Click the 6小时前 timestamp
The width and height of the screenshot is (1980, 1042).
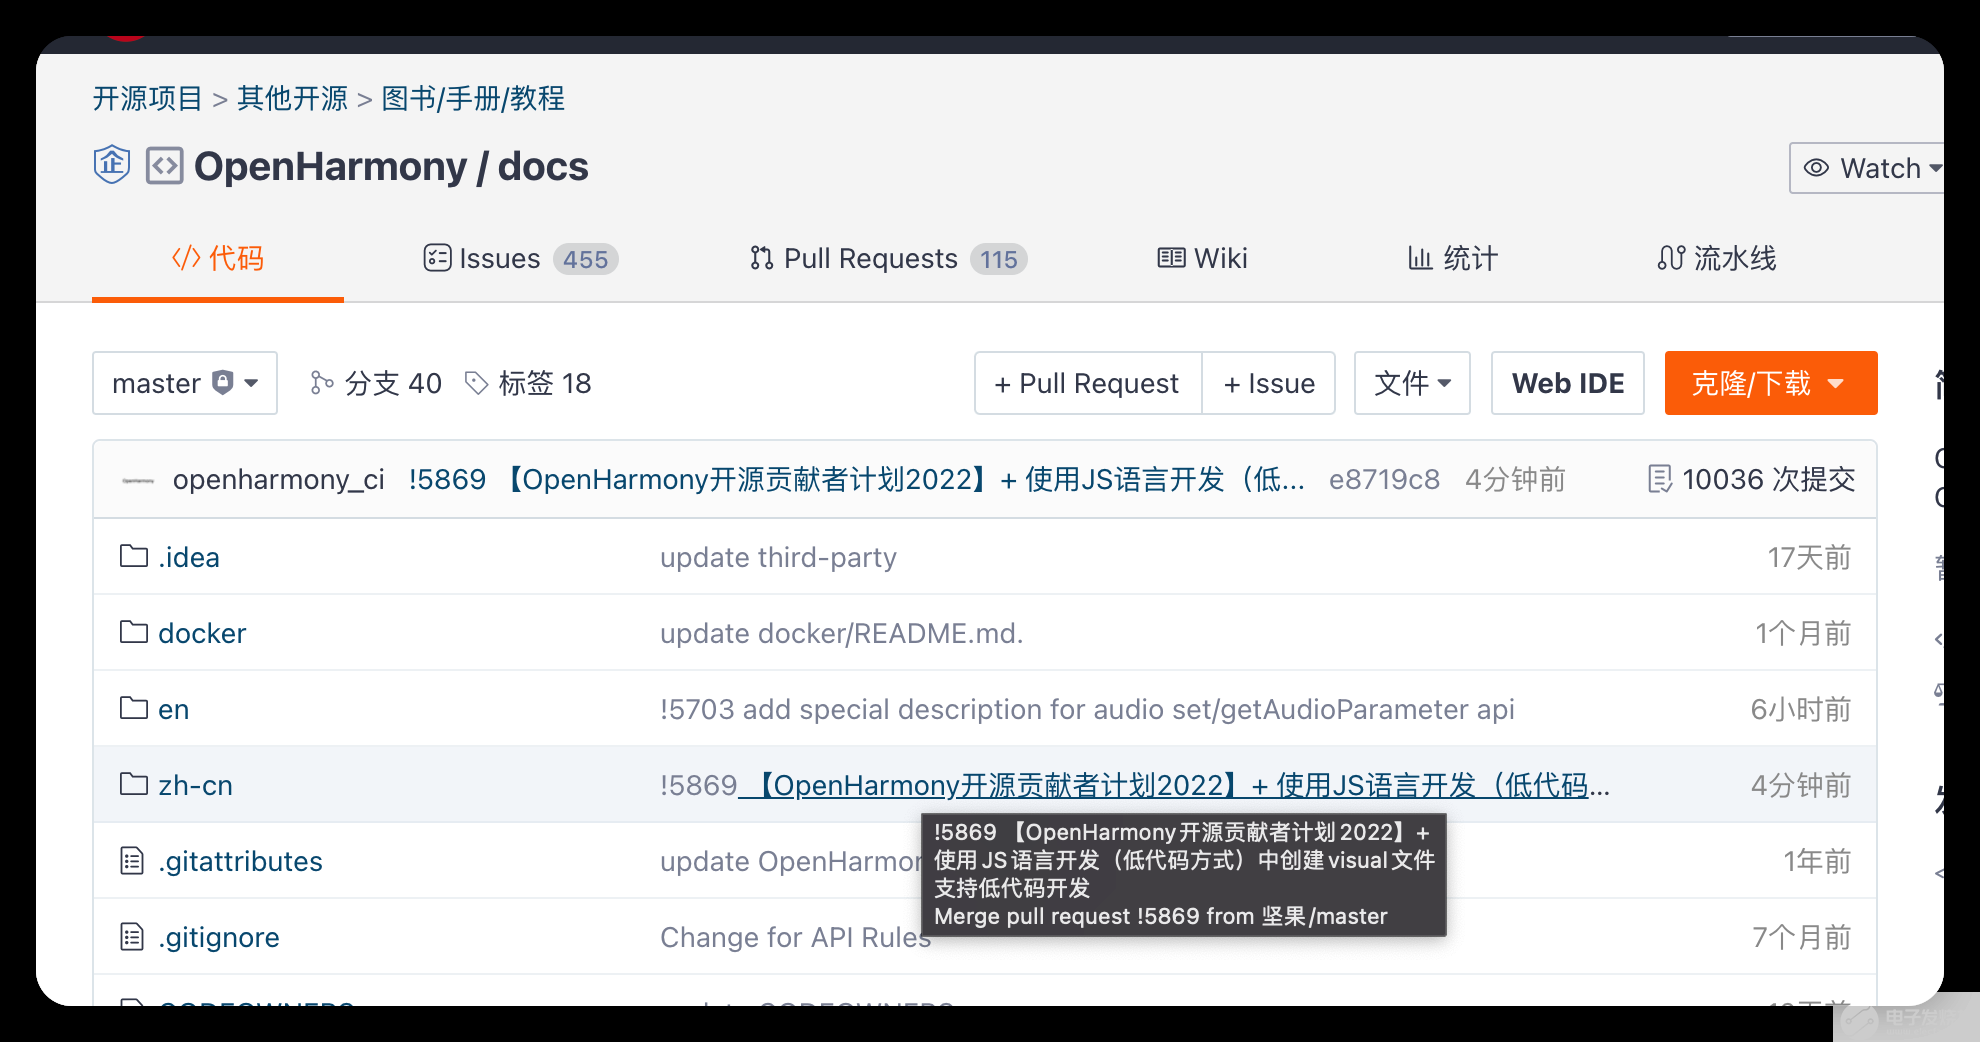pyautogui.click(x=1801, y=709)
